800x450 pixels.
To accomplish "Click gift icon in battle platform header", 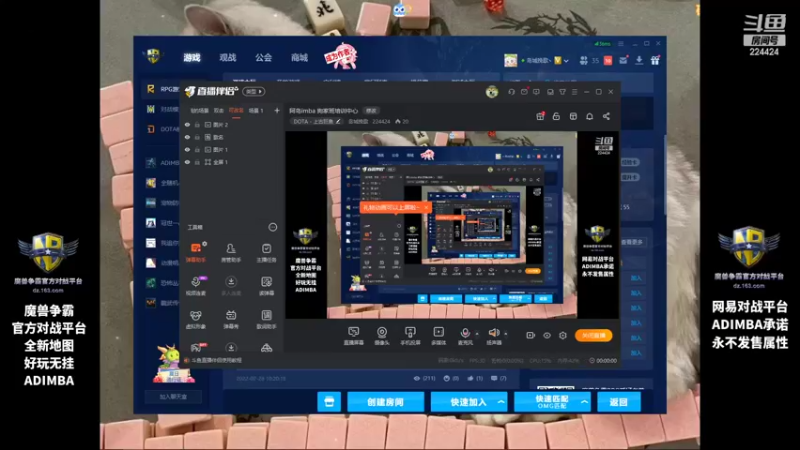I will tap(655, 60).
